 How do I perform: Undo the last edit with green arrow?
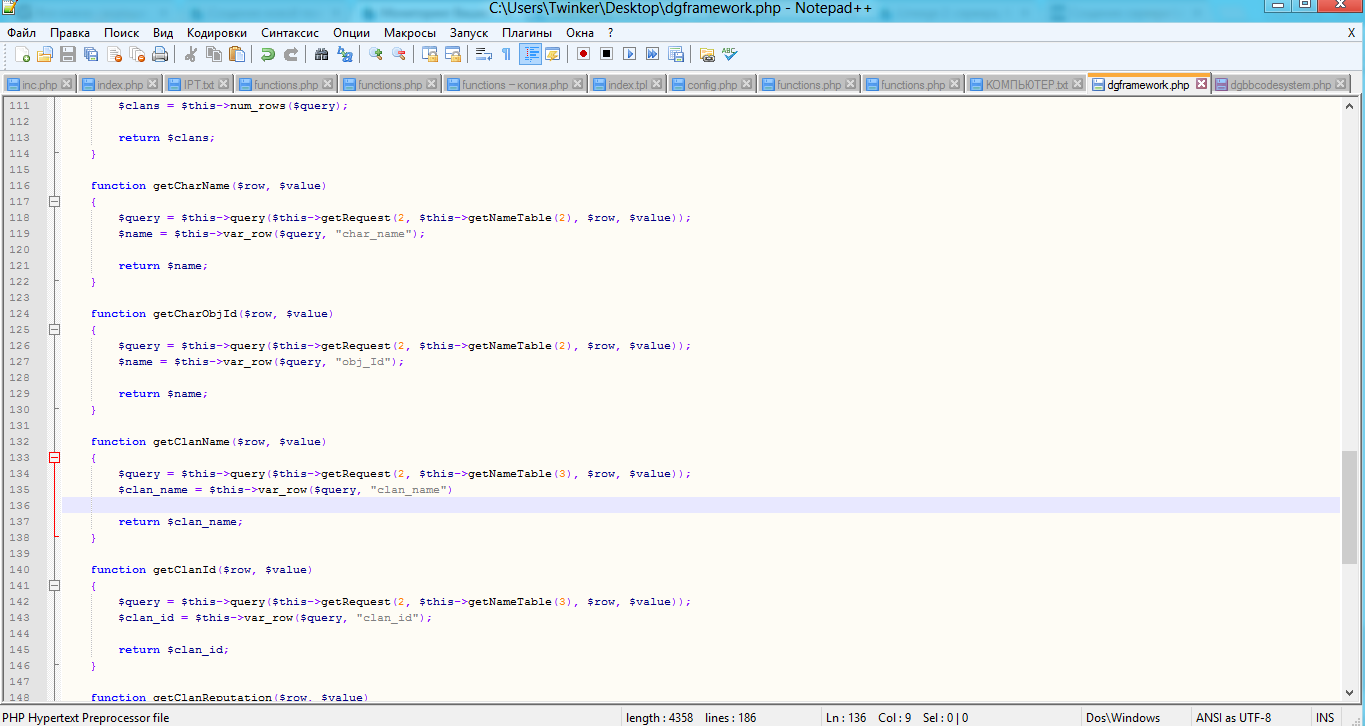pos(268,54)
